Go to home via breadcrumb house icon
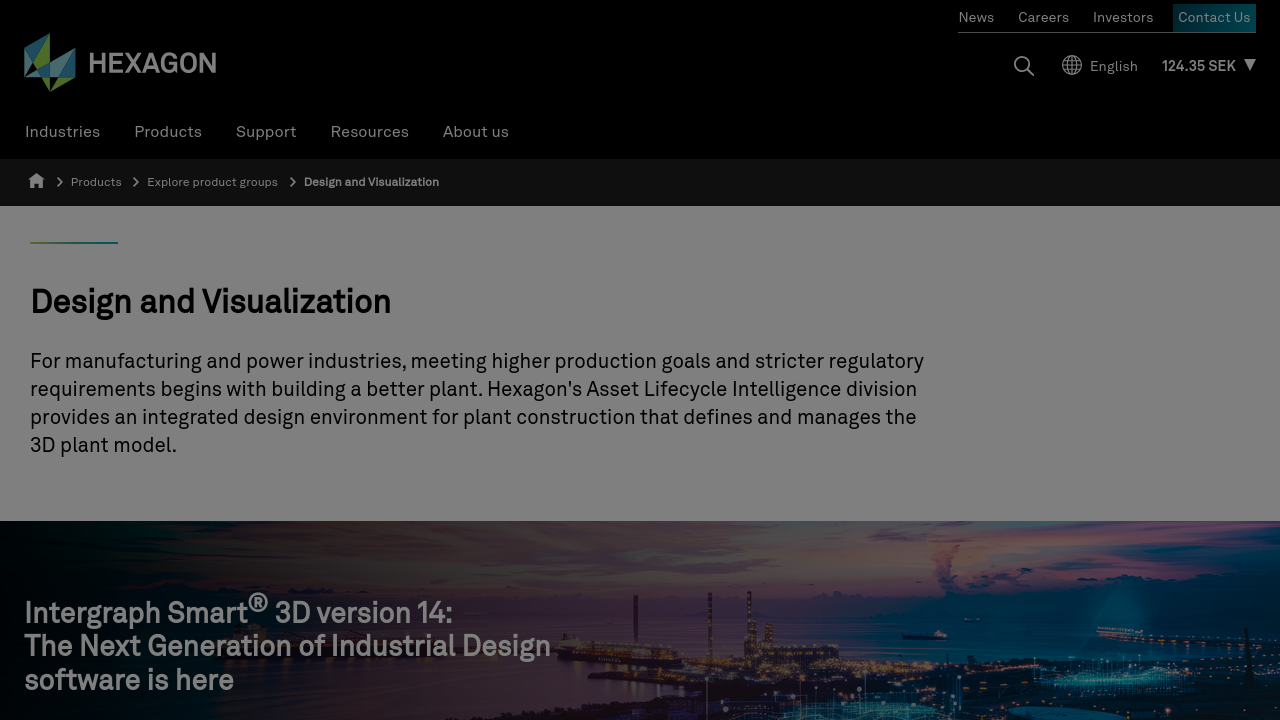This screenshot has width=1280, height=720. tap(37, 181)
